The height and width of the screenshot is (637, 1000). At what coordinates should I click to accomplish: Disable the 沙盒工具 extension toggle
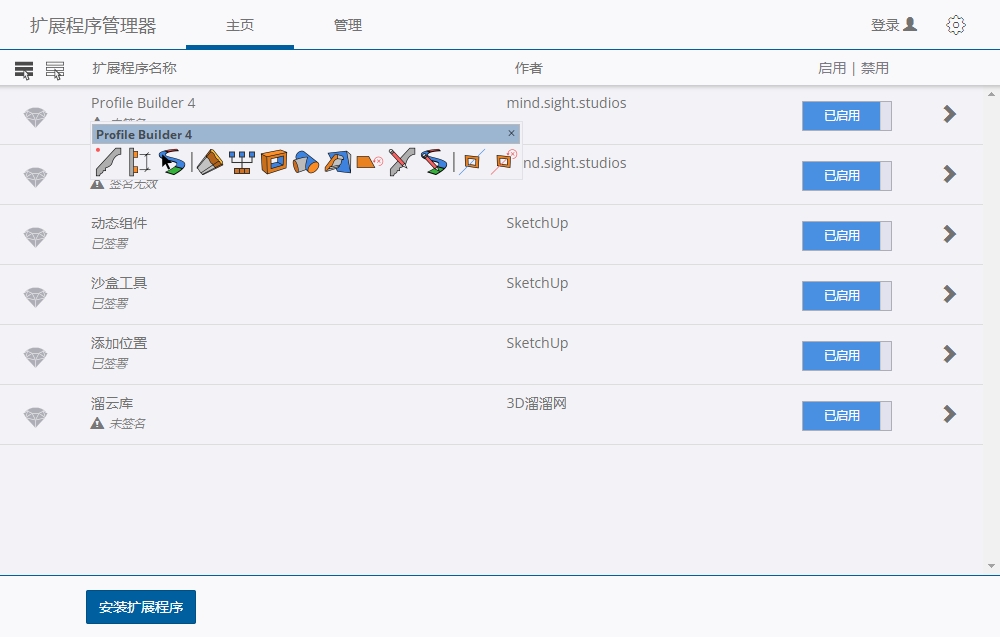pos(846,296)
